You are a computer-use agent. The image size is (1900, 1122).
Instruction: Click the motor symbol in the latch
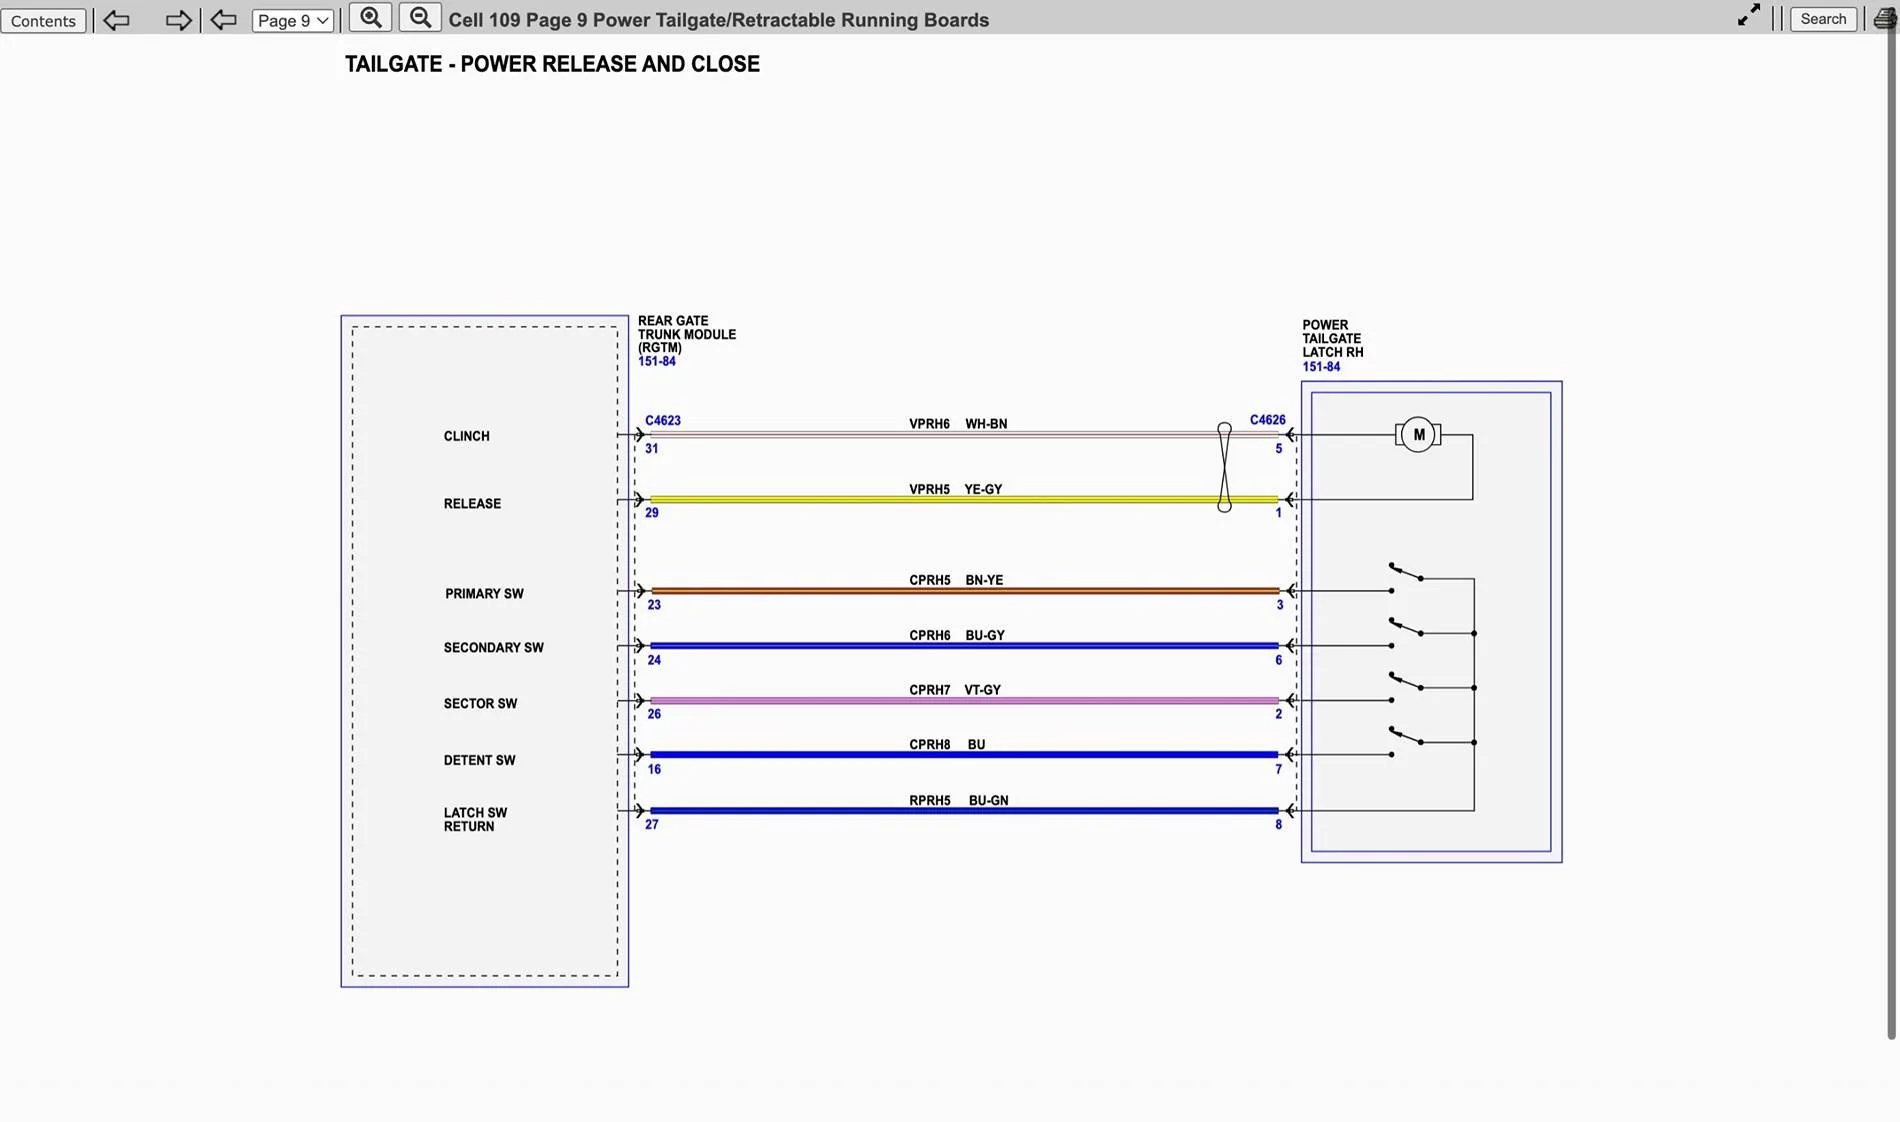pyautogui.click(x=1417, y=435)
